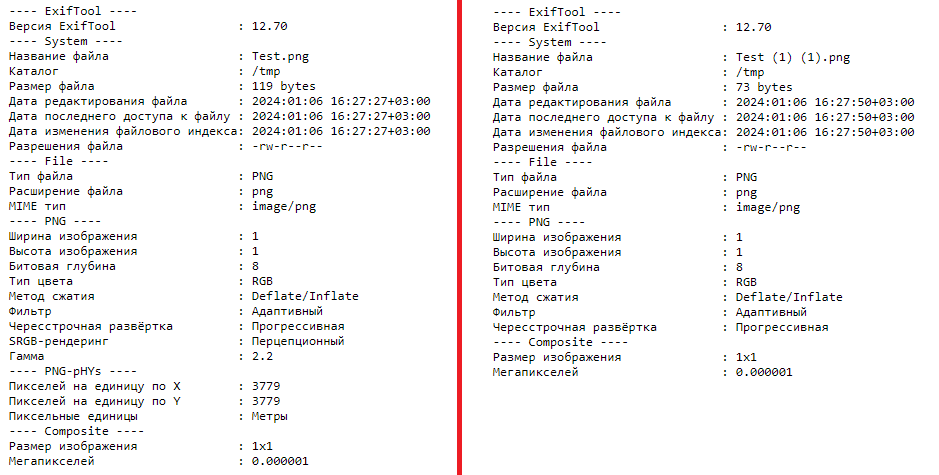
Task: Click left MIME type value image/png
Action: click(284, 207)
